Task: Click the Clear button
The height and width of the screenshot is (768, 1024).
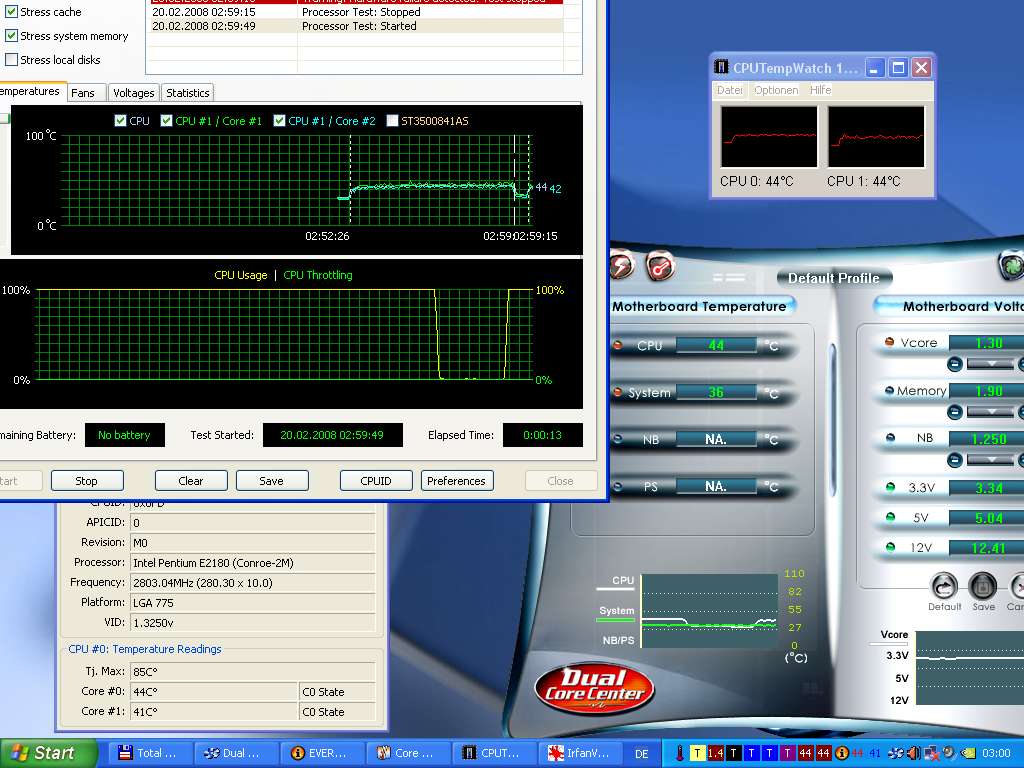Action: pyautogui.click(x=191, y=481)
